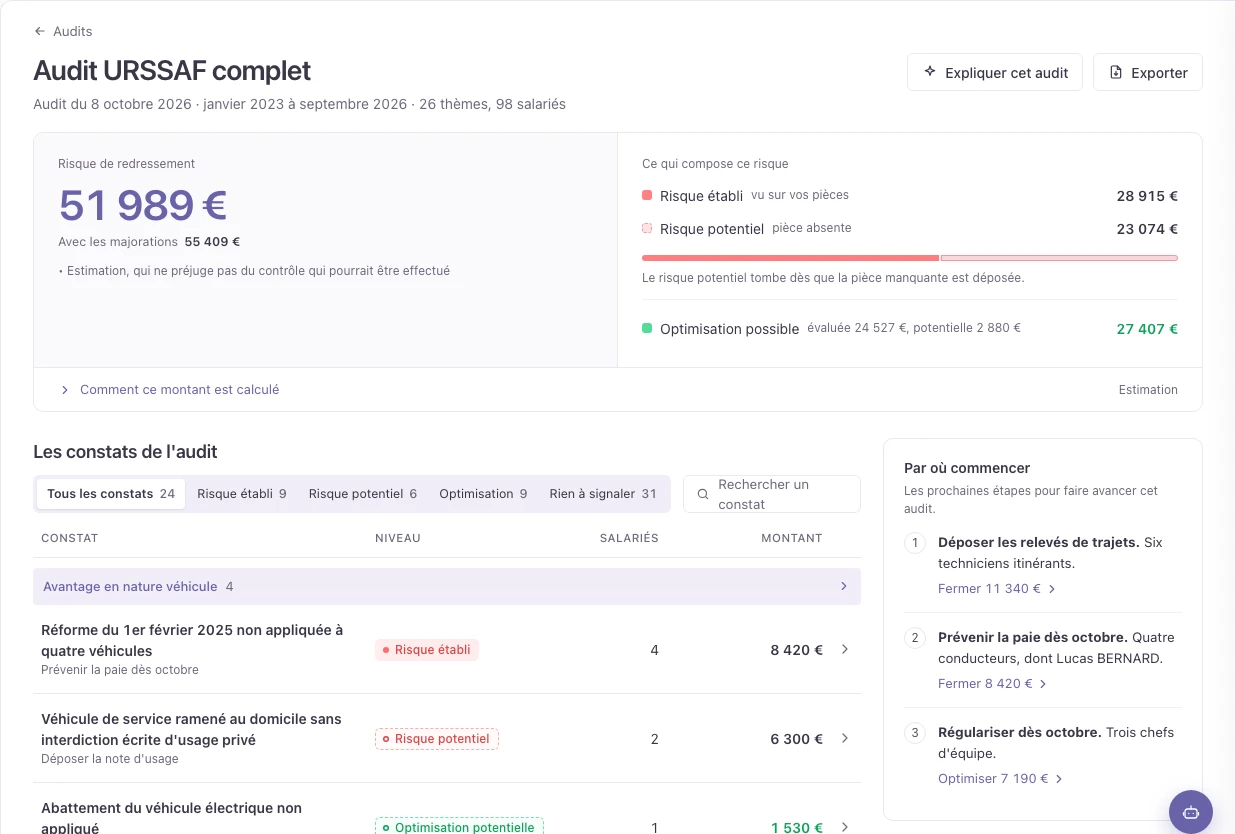The width and height of the screenshot is (1235, 834).
Task: Click the red-pink risk composition bar
Action: (909, 258)
